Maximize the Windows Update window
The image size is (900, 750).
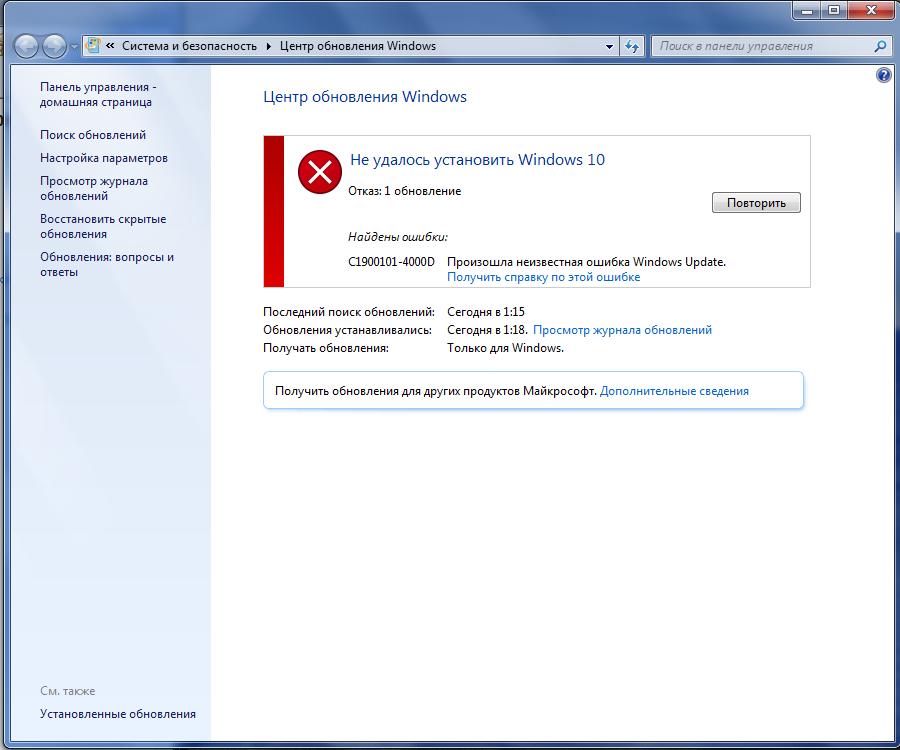(833, 10)
